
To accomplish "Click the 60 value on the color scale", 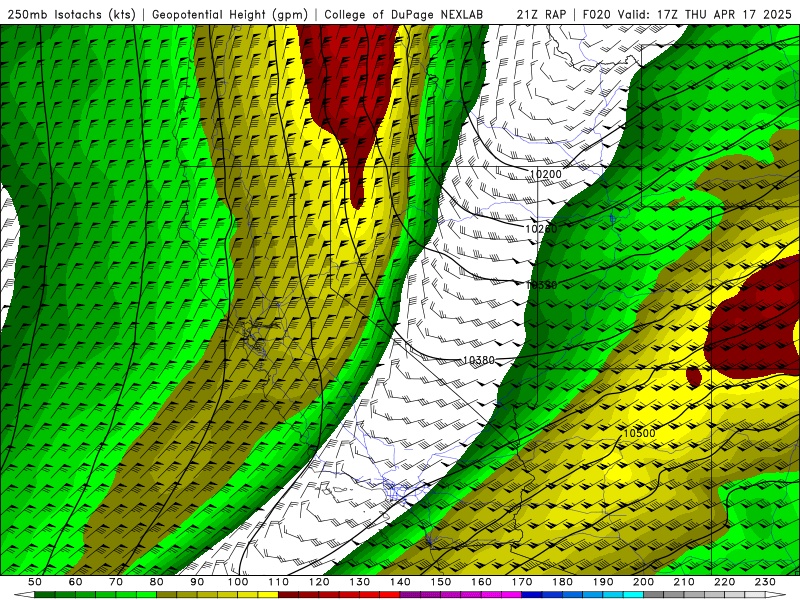I will pyautogui.click(x=75, y=582).
